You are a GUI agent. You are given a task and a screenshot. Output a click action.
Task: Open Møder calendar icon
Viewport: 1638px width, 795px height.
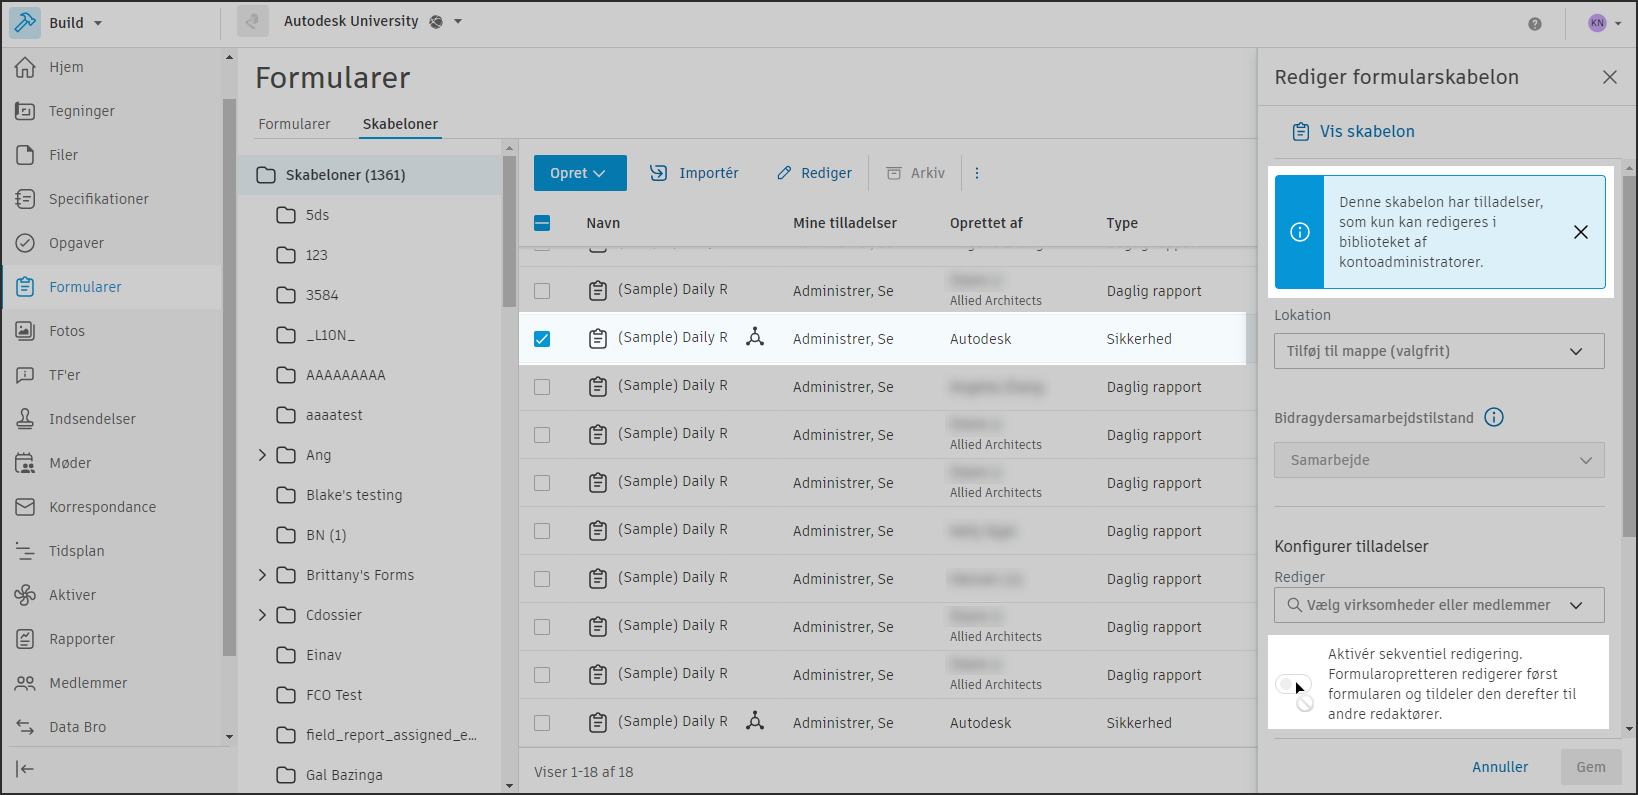point(25,463)
